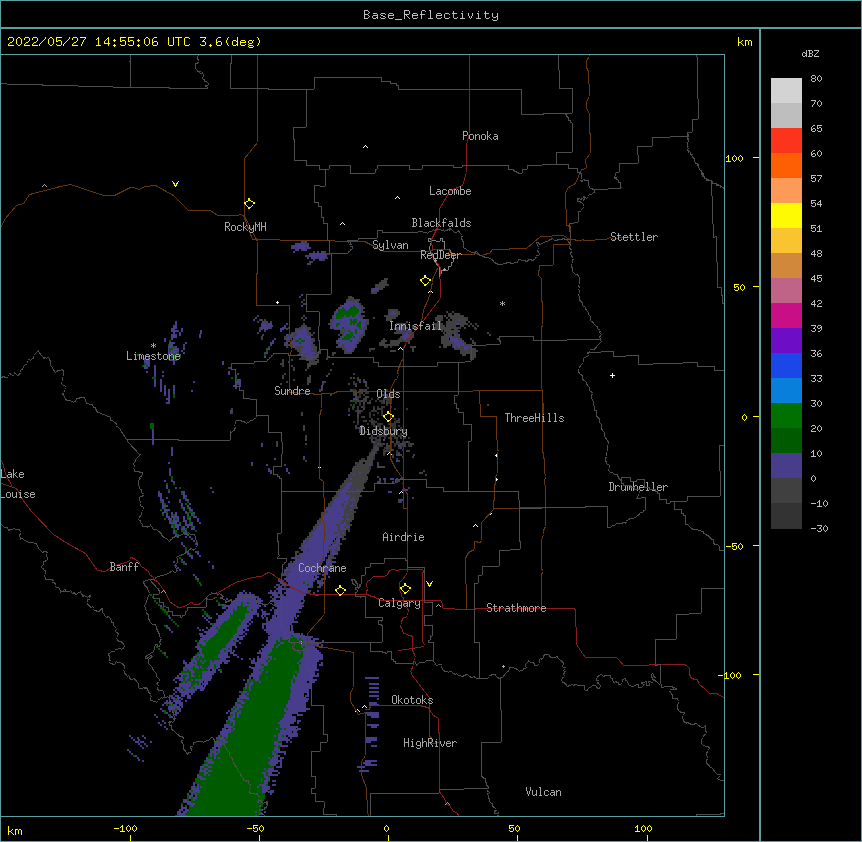Select the 42 dBZ magenta color swatch
Viewport: 862px width, 842px height.
[786, 315]
